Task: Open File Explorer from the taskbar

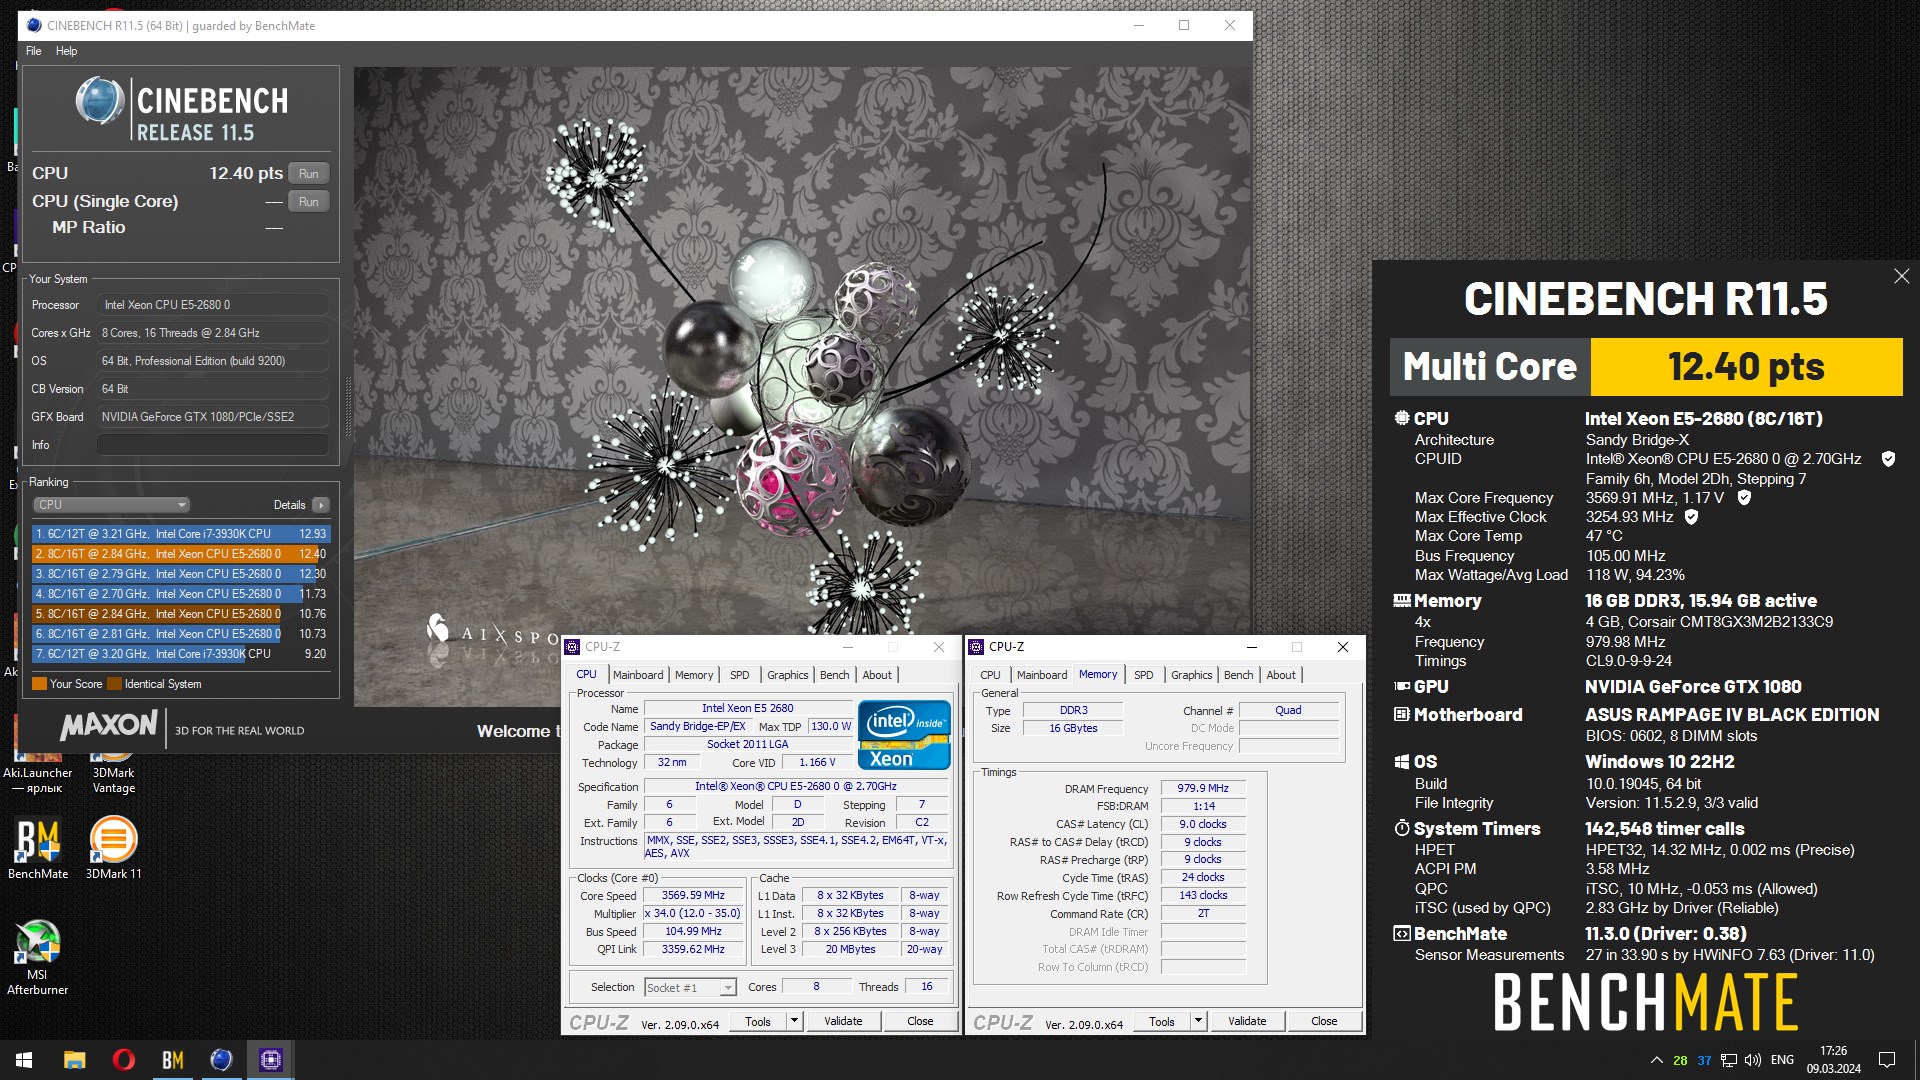Action: coord(74,1060)
